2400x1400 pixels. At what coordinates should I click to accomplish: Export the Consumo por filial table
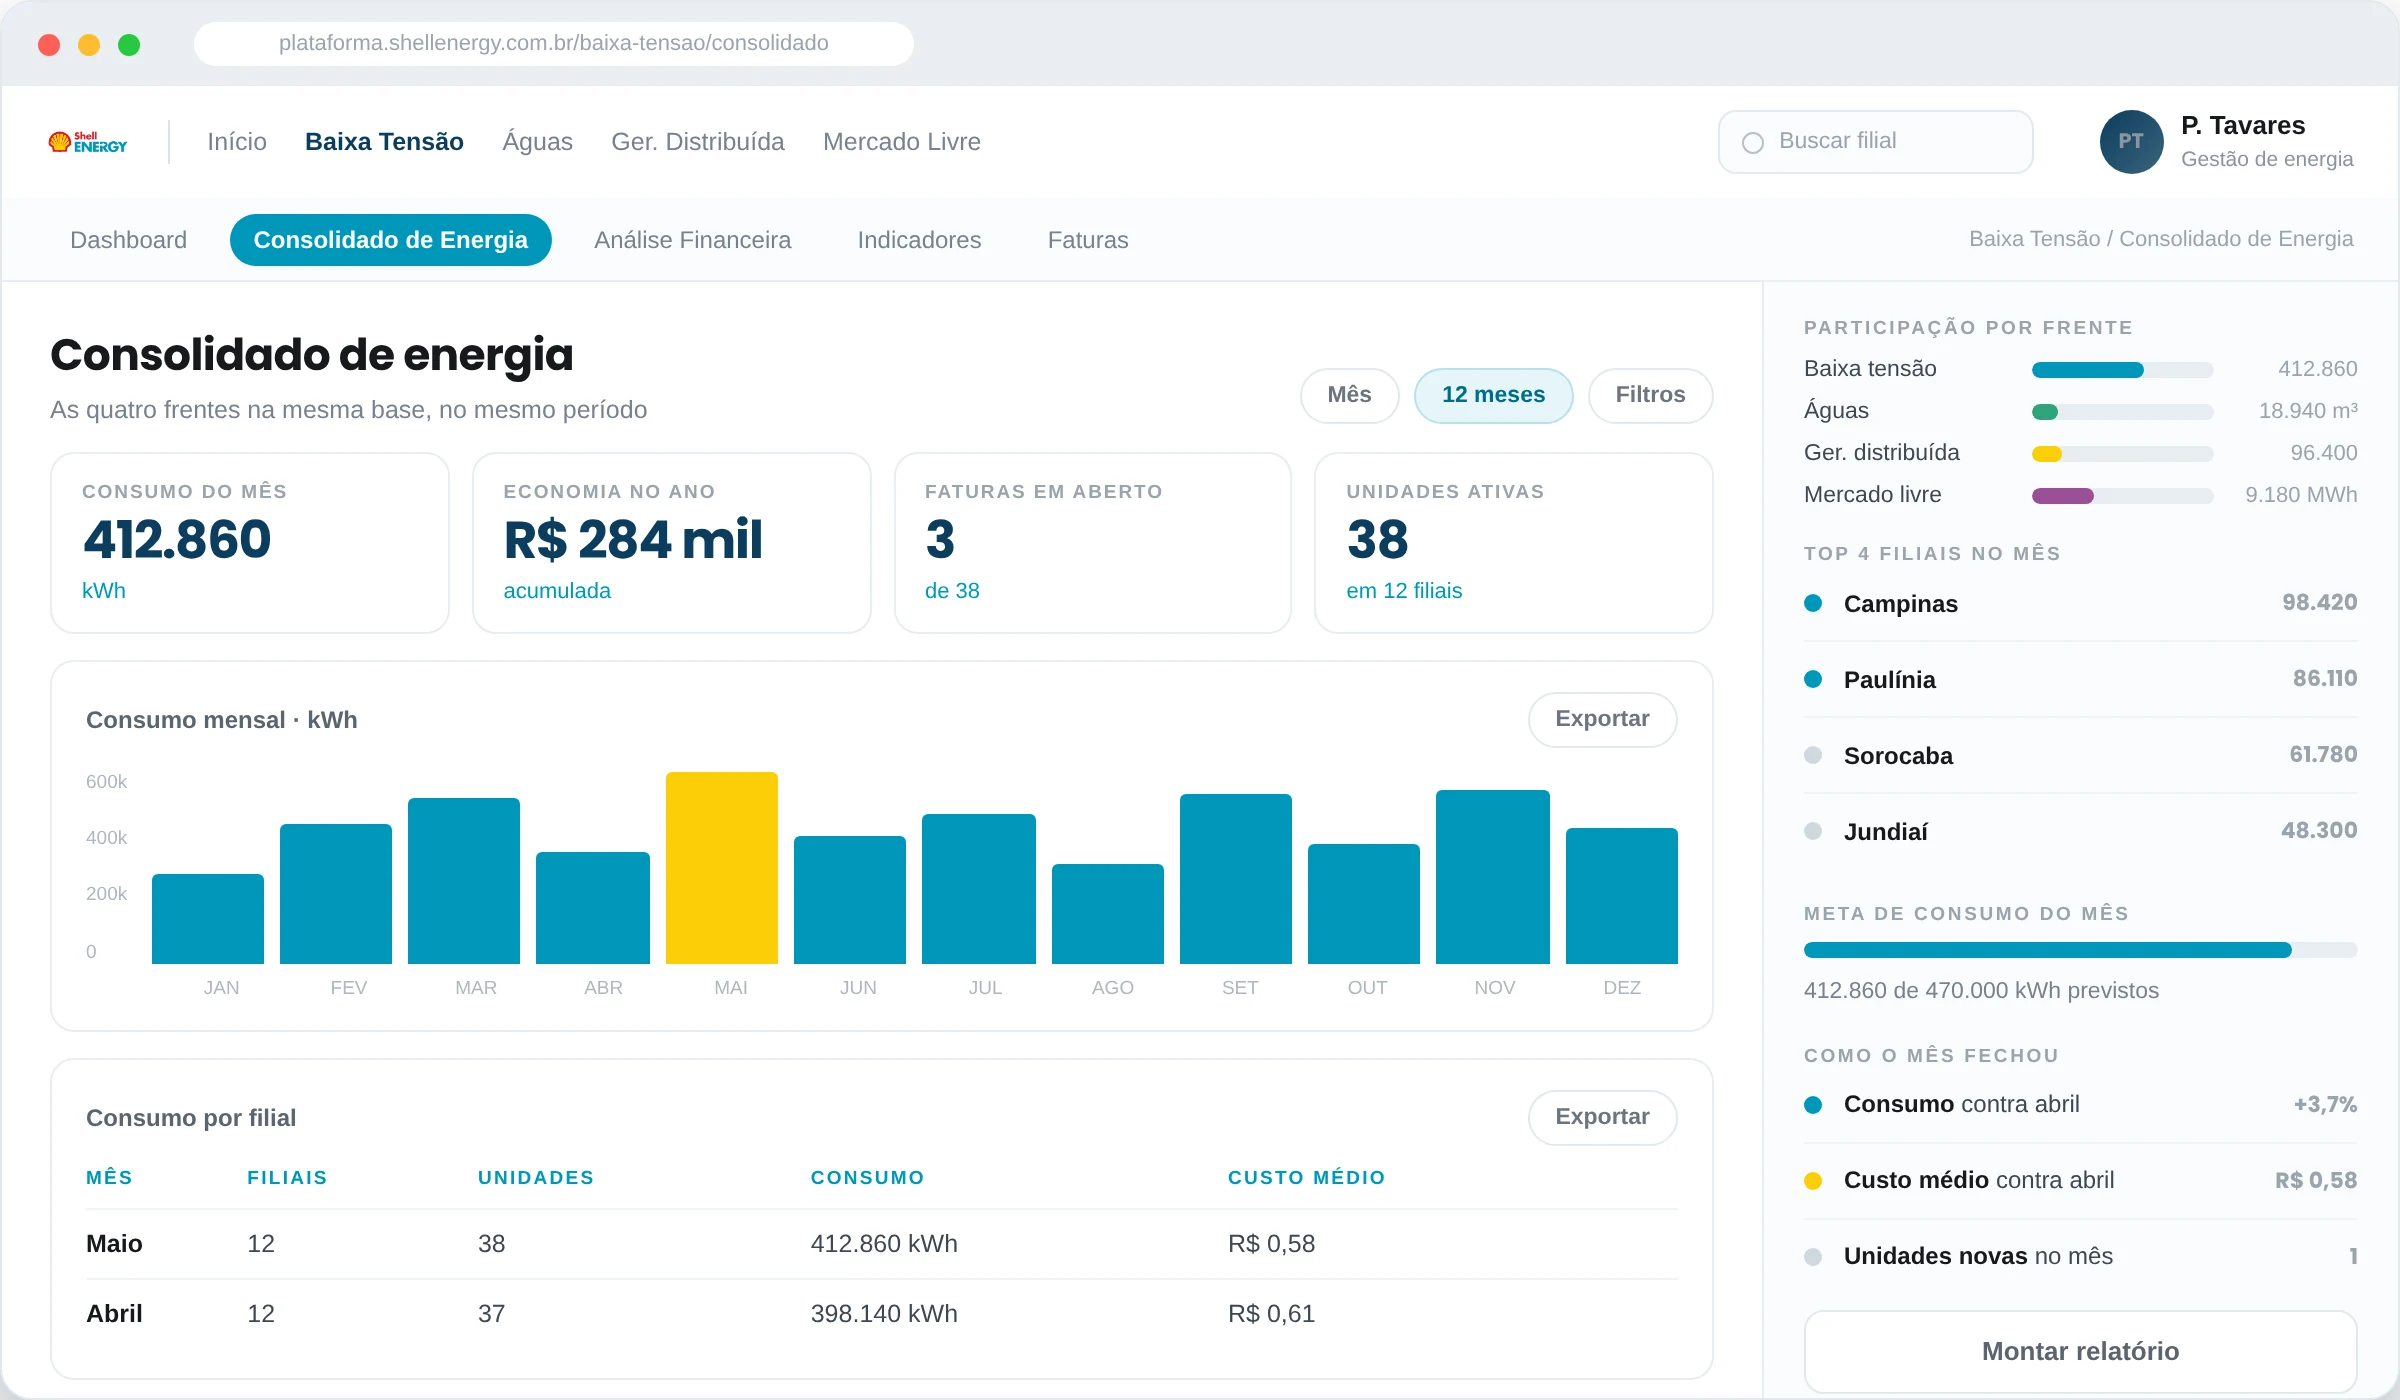(x=1602, y=1118)
